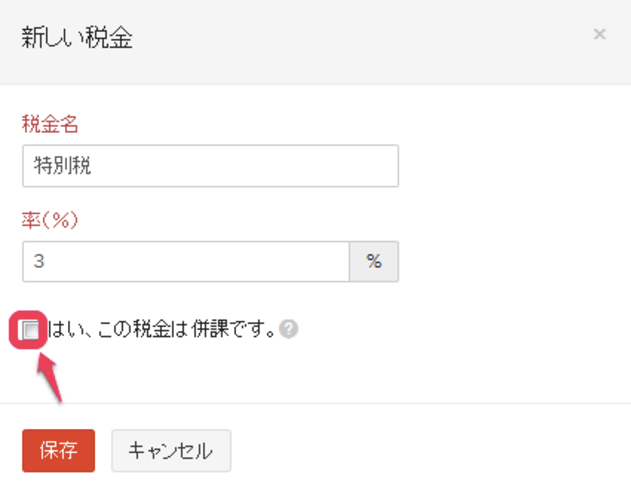
Task: Click the blank area right of the % addon
Action: tap(500, 261)
